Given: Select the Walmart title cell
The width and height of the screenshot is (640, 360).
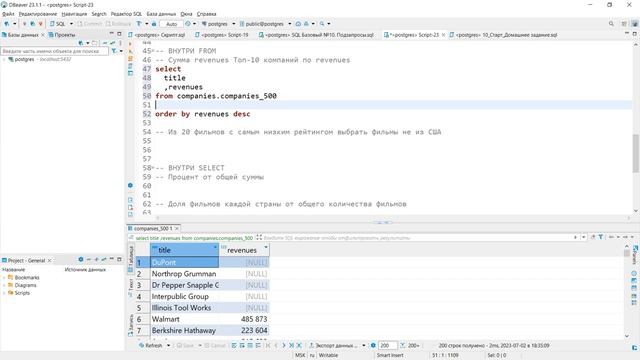Looking at the screenshot, I should click(184, 319).
